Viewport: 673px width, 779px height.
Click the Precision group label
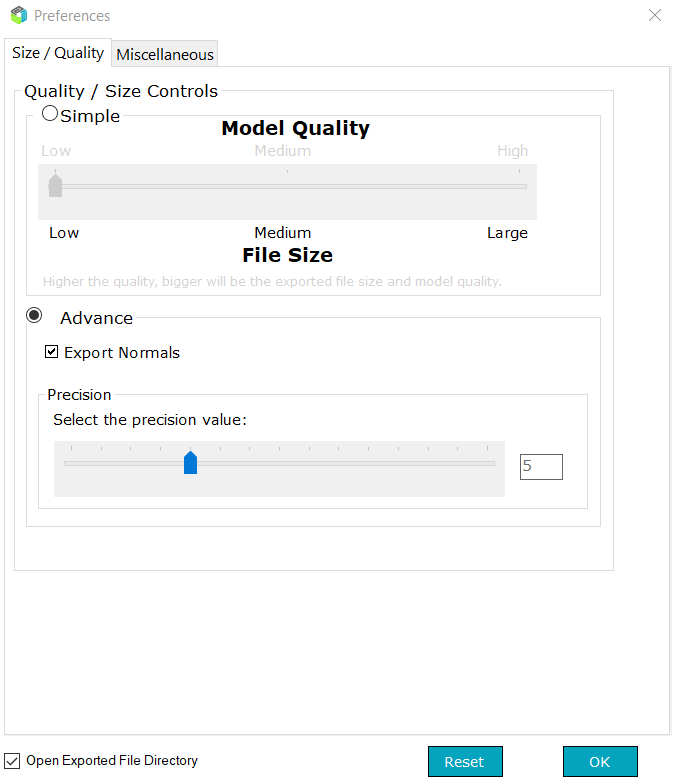tap(79, 395)
